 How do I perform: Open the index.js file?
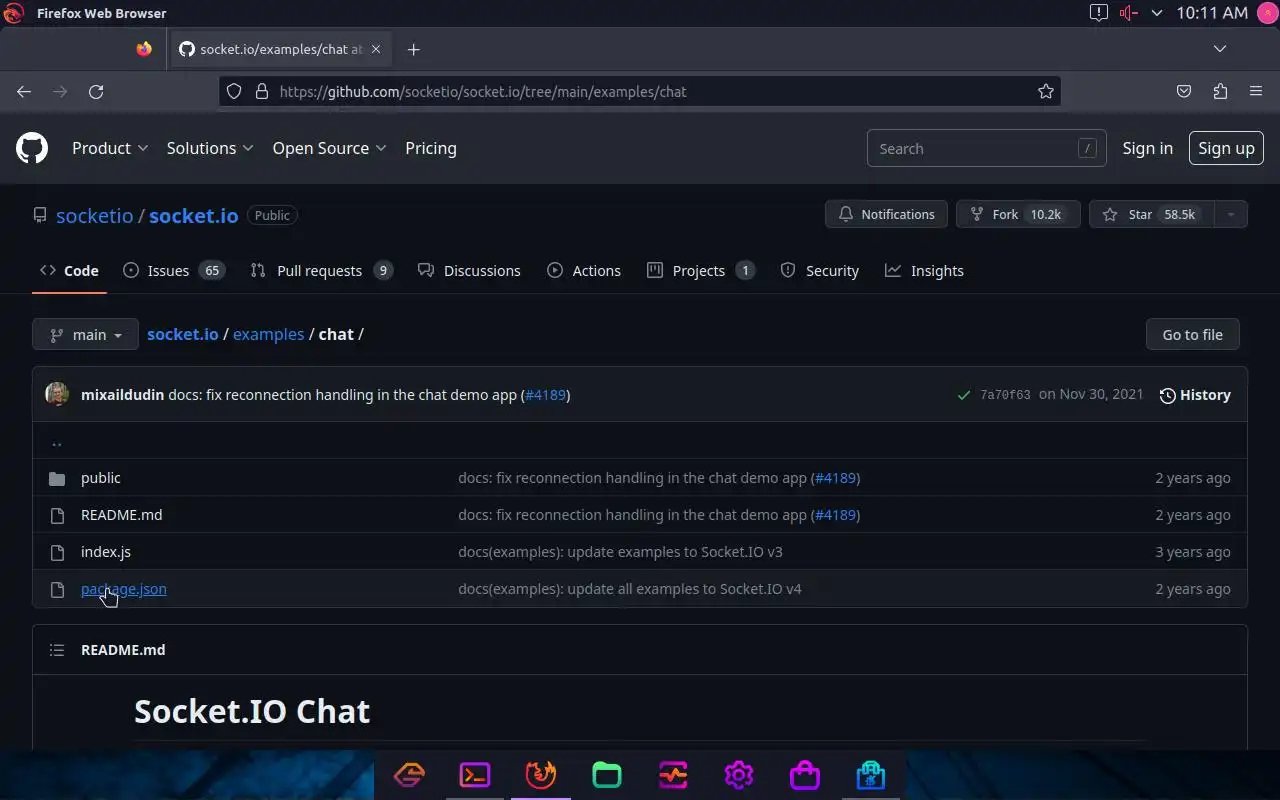(106, 552)
